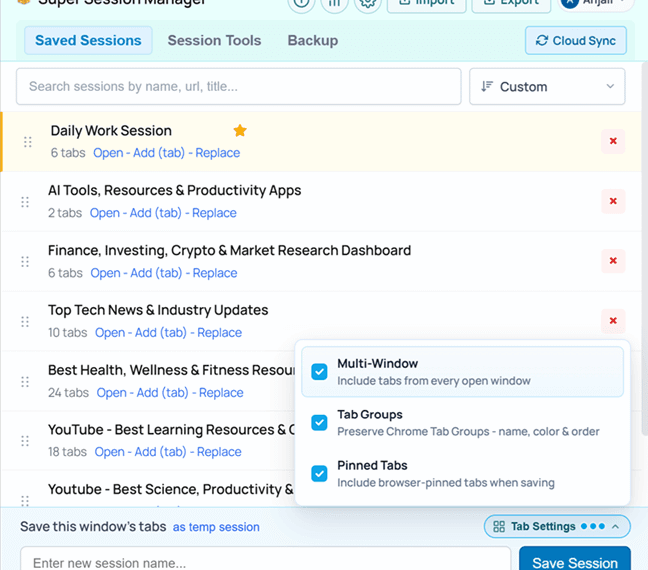Open the Backup tab

tap(313, 41)
